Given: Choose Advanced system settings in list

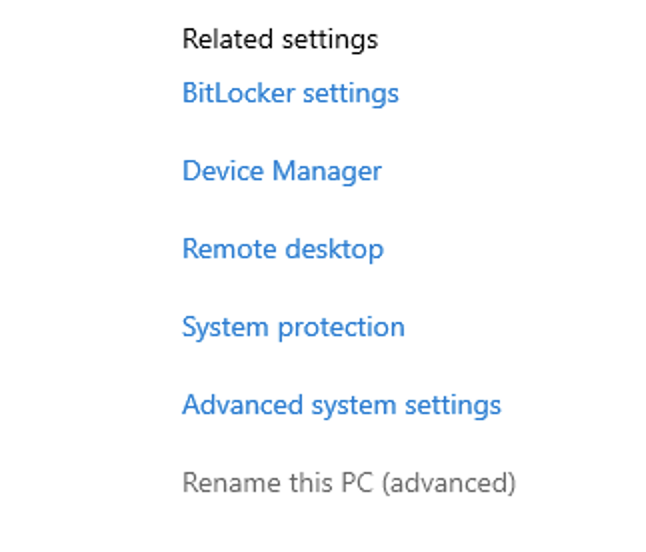Looking at the screenshot, I should point(342,405).
